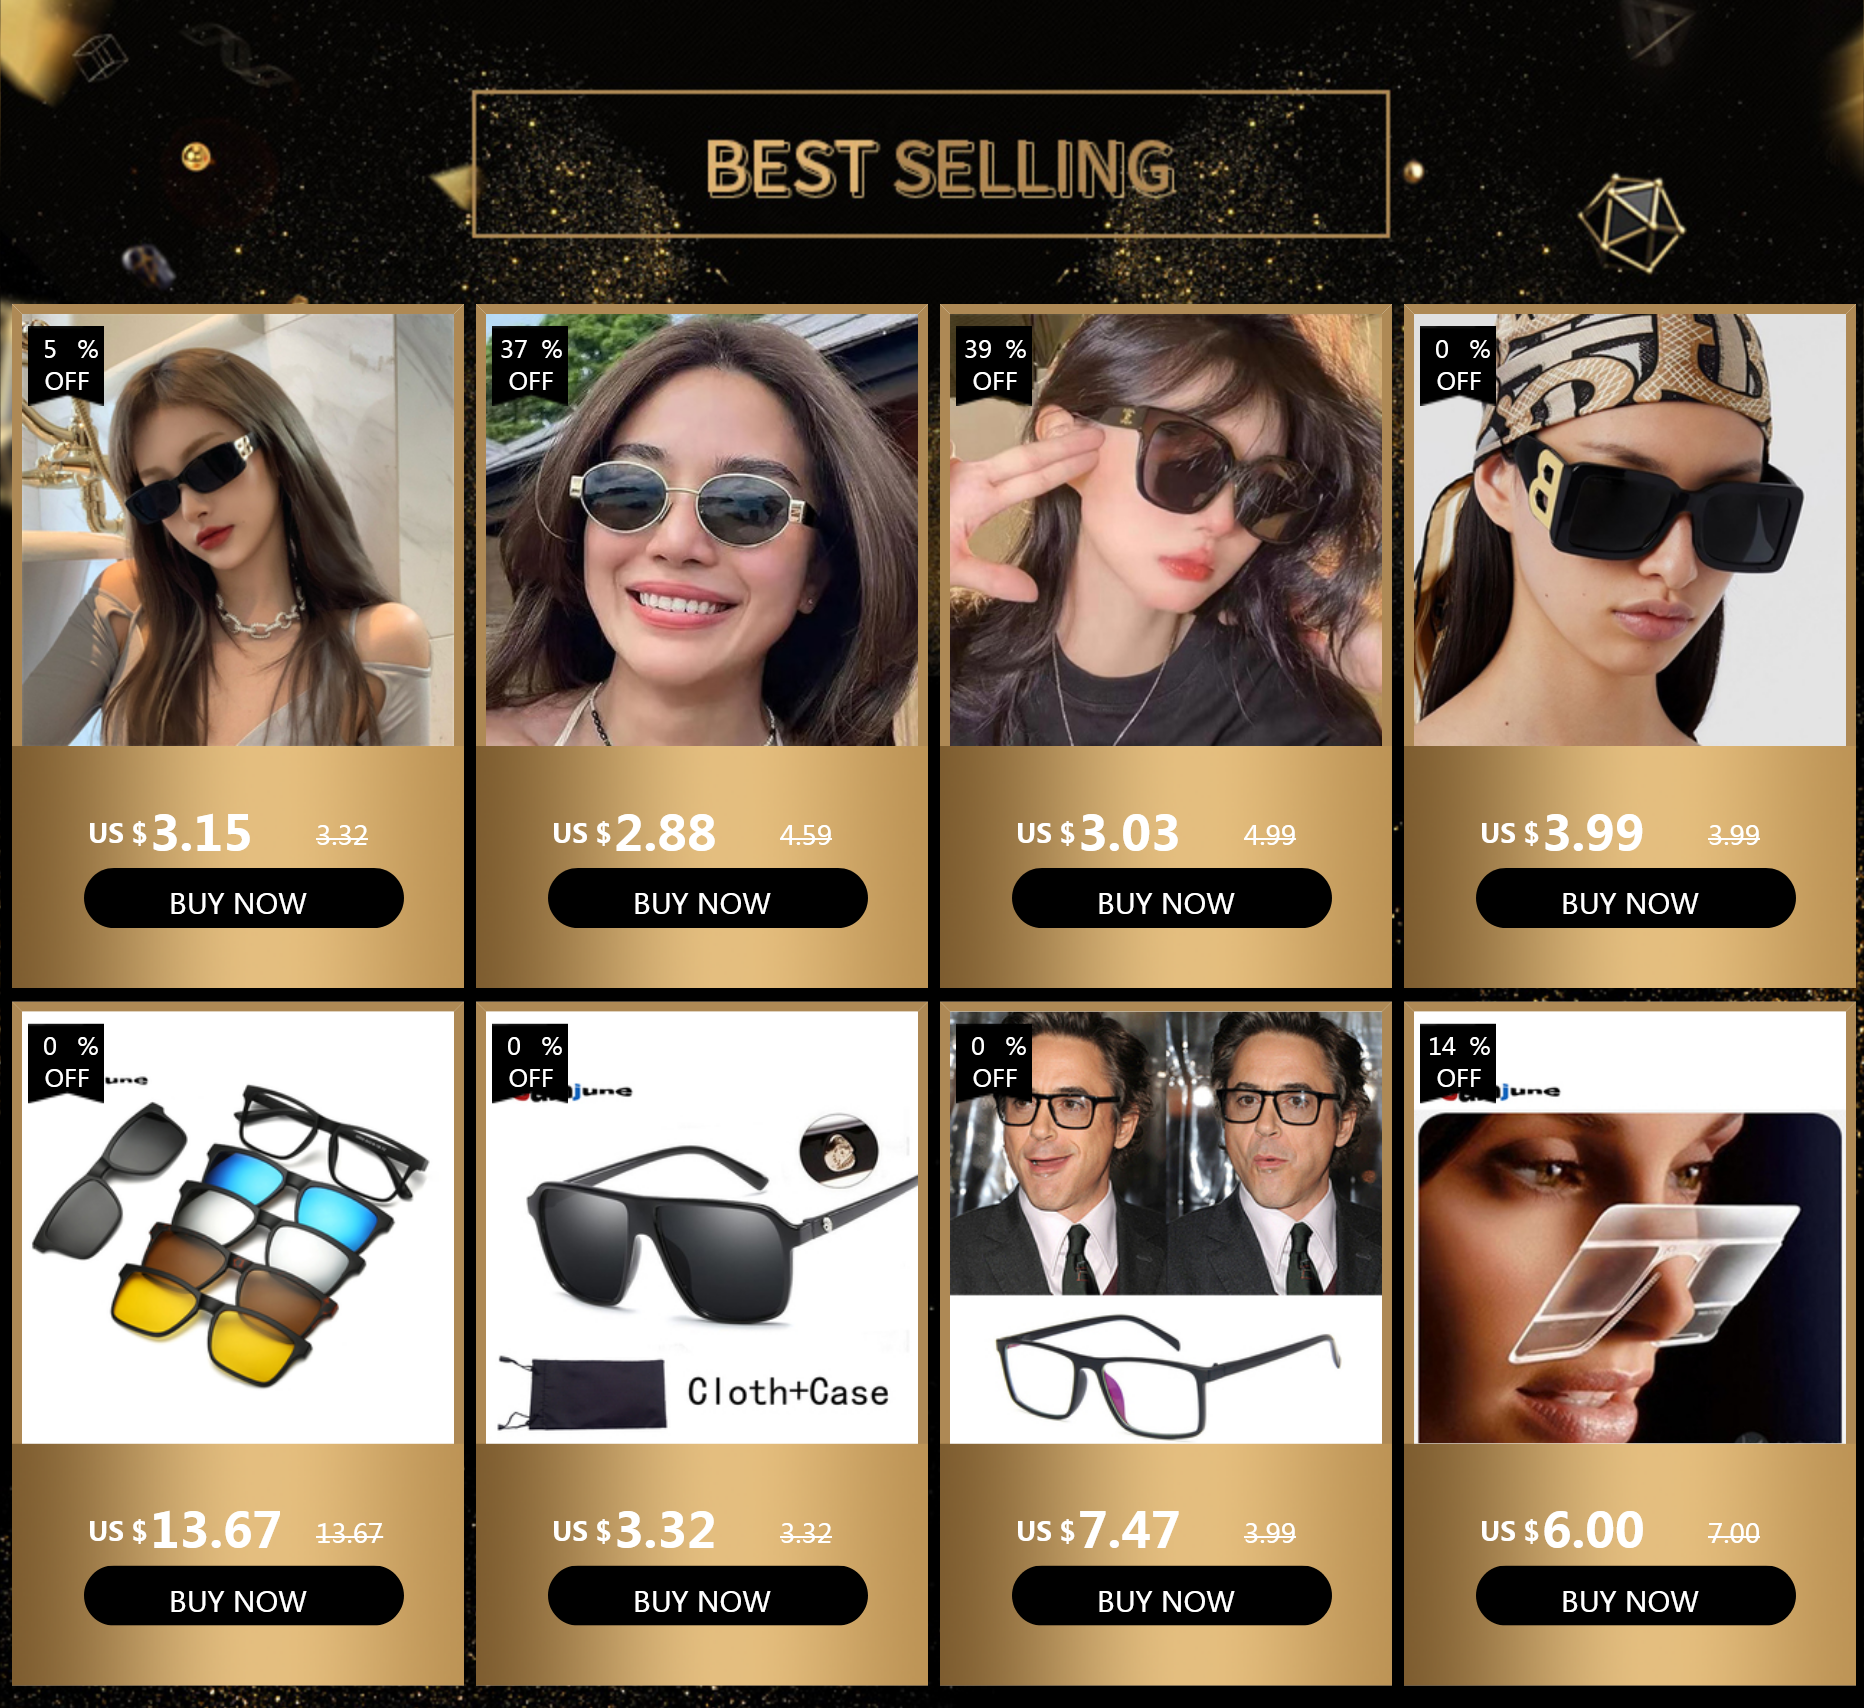Open the transparent nose clip reading glasses image
1864x1708 pixels.
[x=1630, y=1228]
